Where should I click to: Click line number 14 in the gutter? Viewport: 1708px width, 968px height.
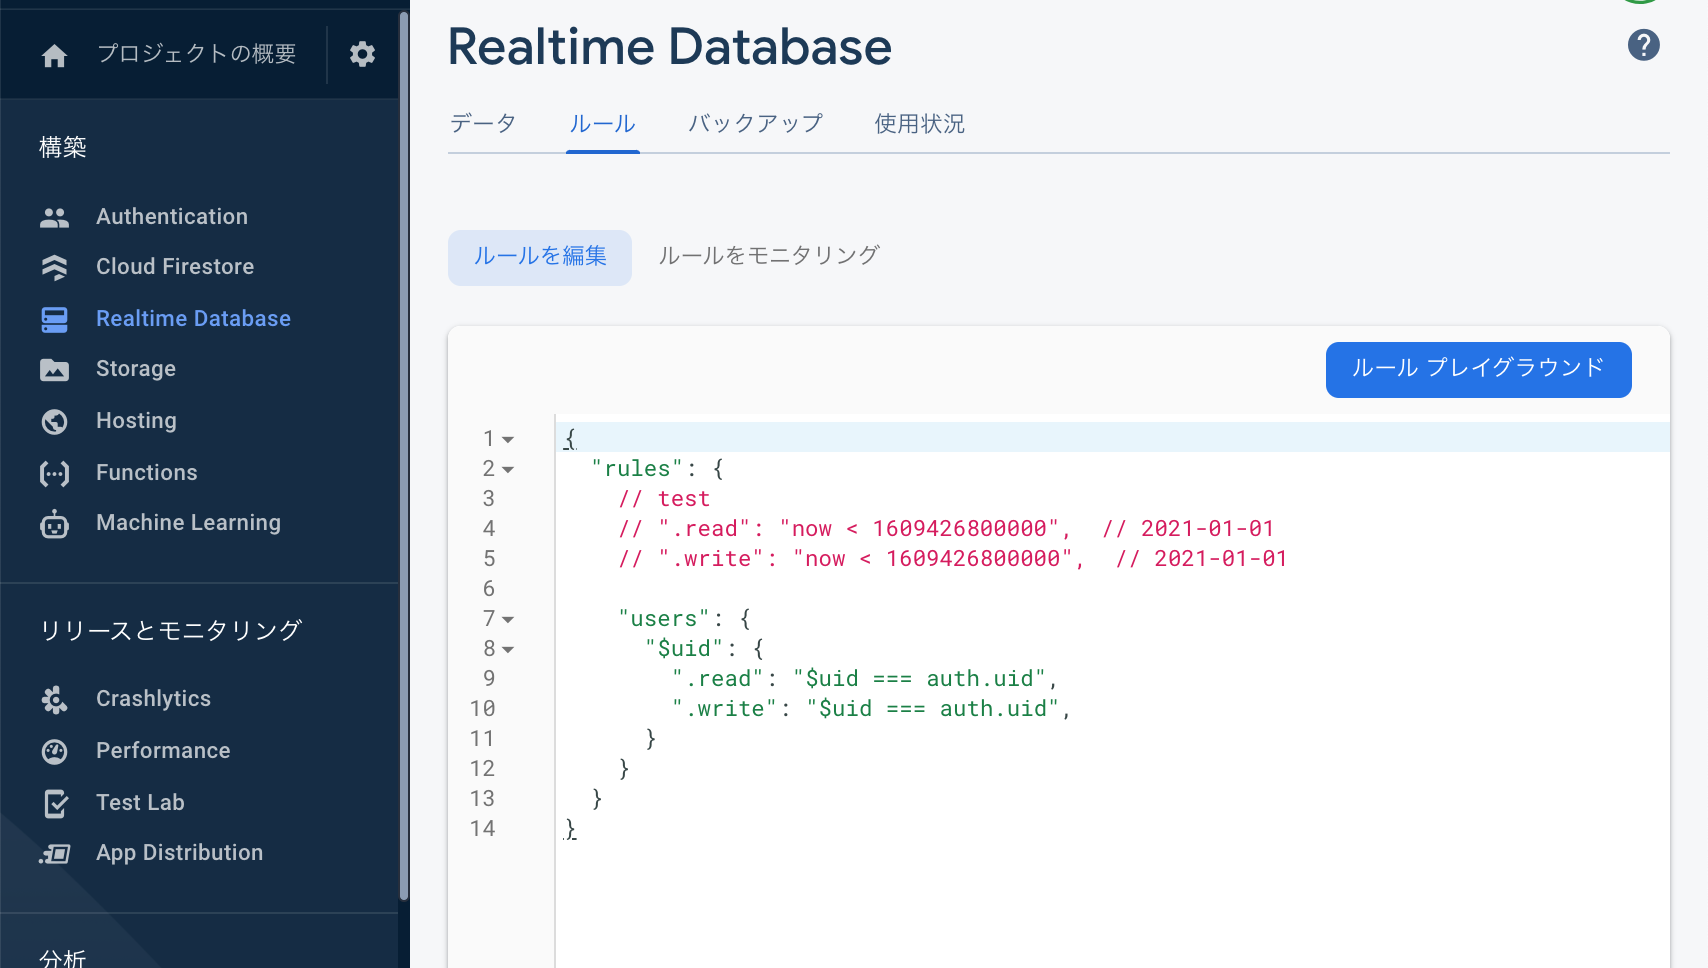pos(482,829)
